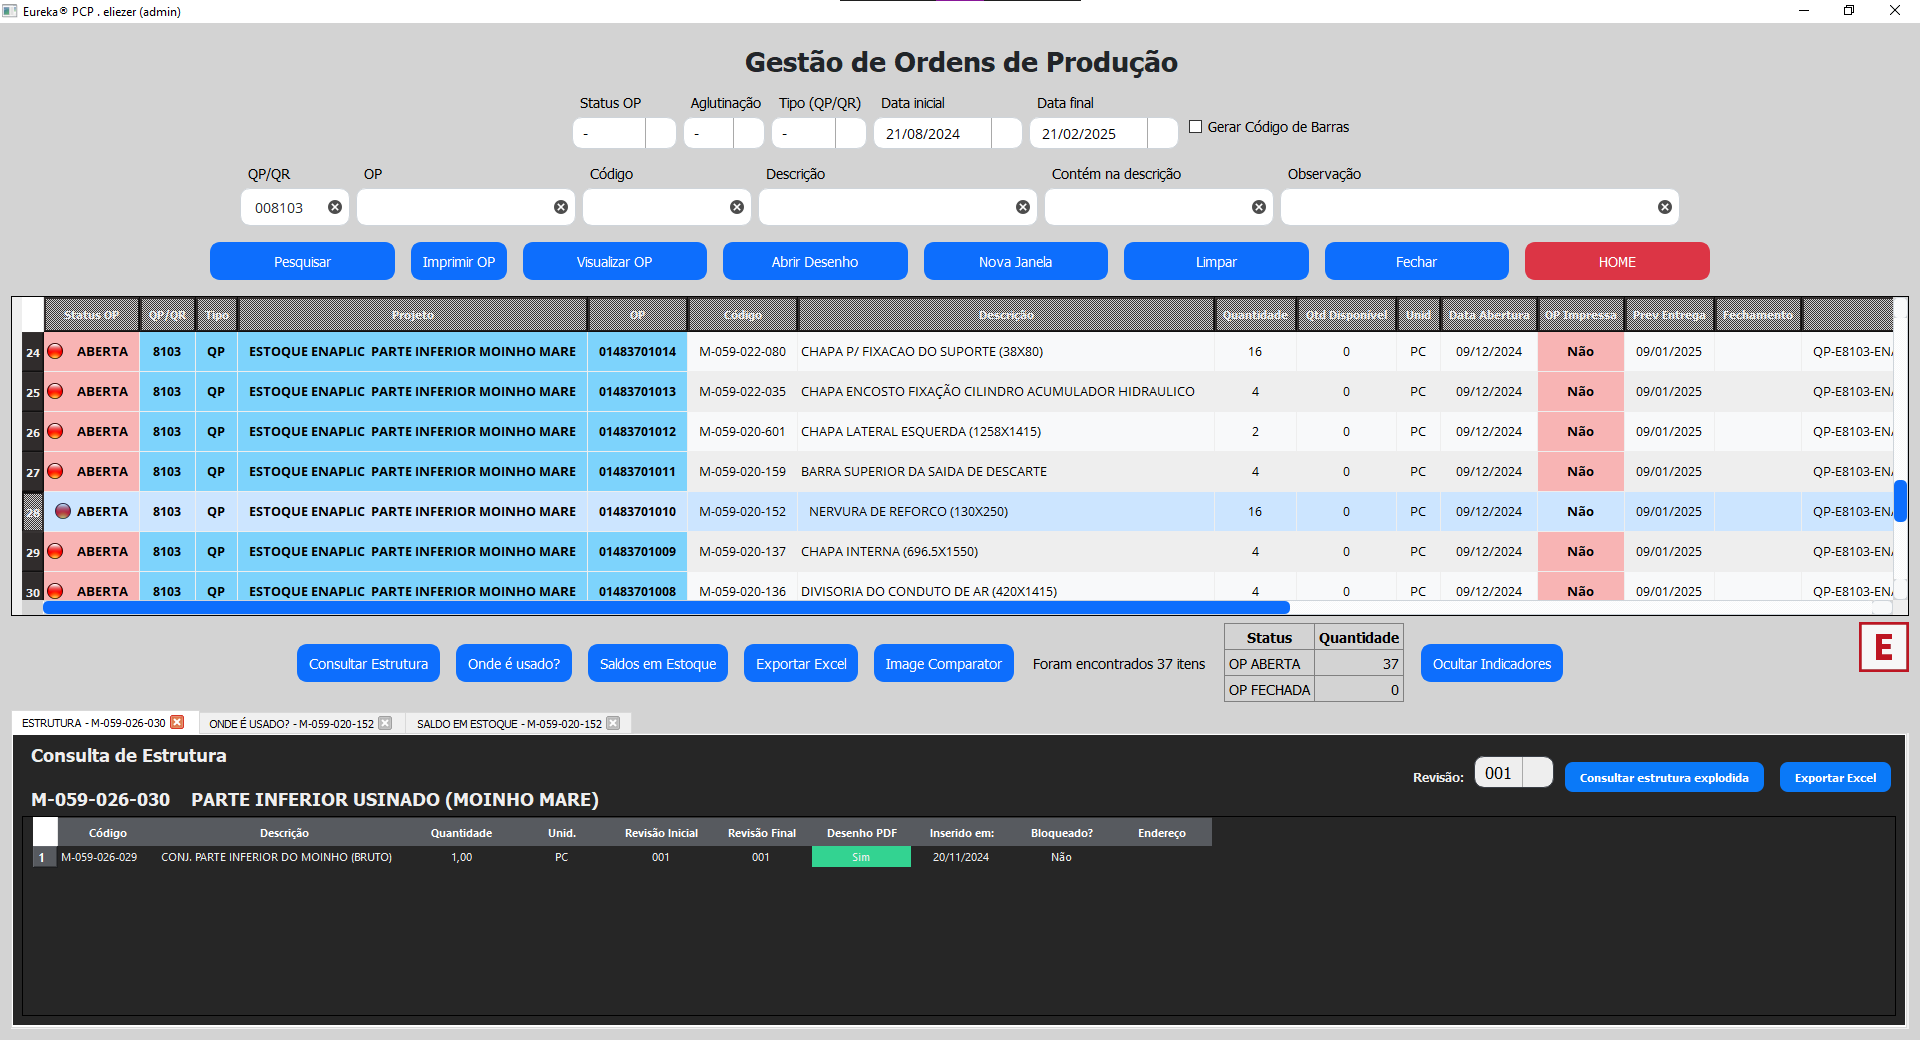Select row header number 29

point(33,552)
